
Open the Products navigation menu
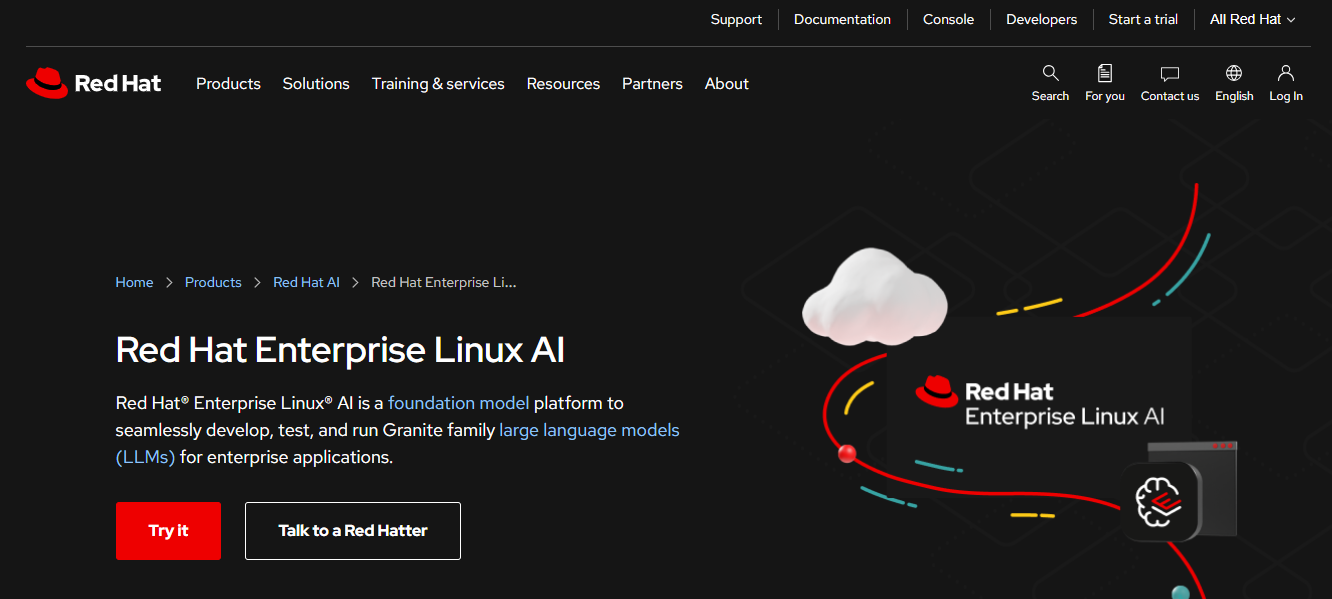(x=228, y=84)
